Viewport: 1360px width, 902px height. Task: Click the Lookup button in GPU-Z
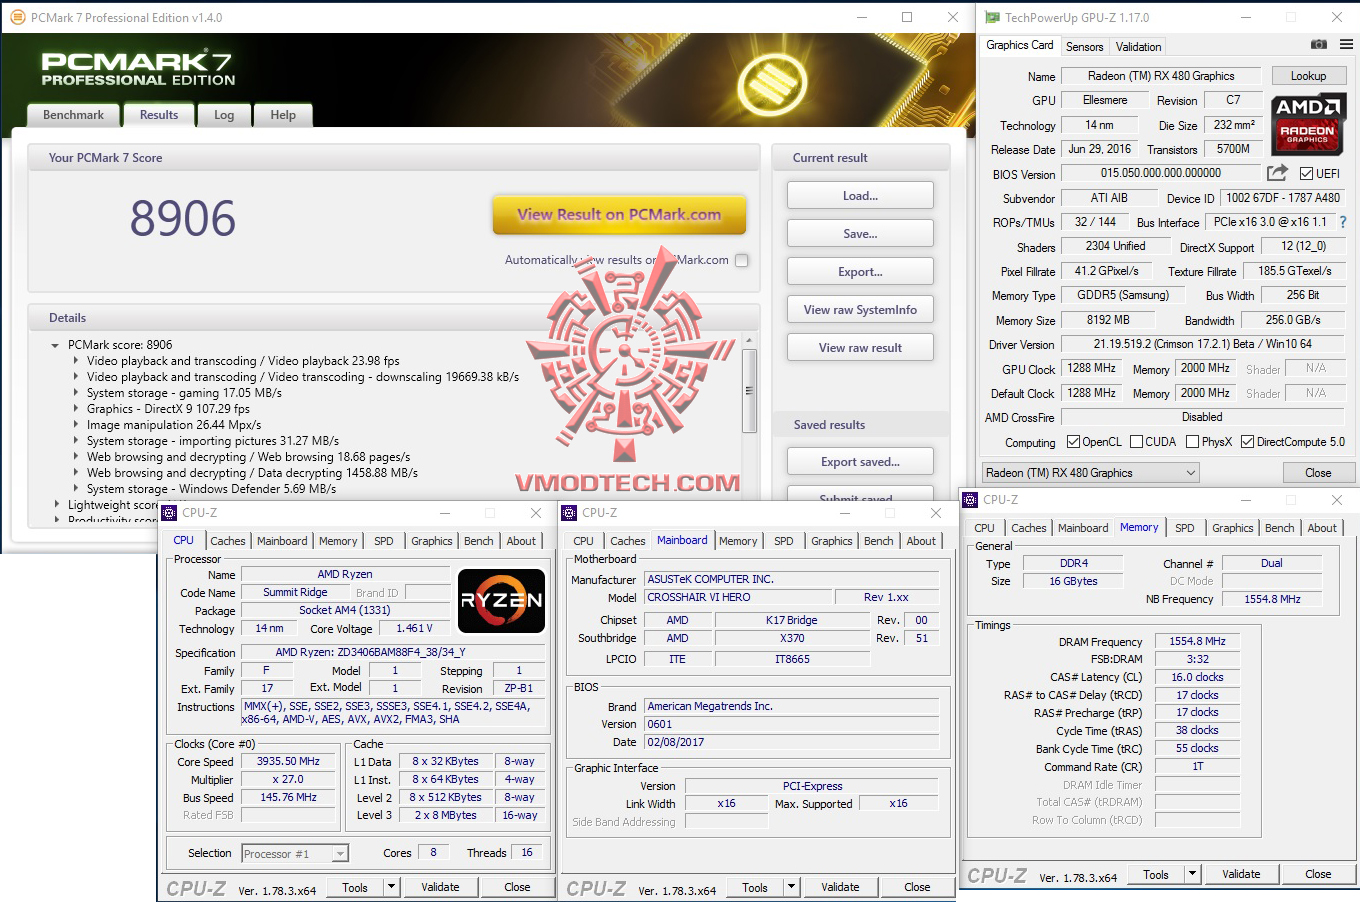[x=1309, y=75]
